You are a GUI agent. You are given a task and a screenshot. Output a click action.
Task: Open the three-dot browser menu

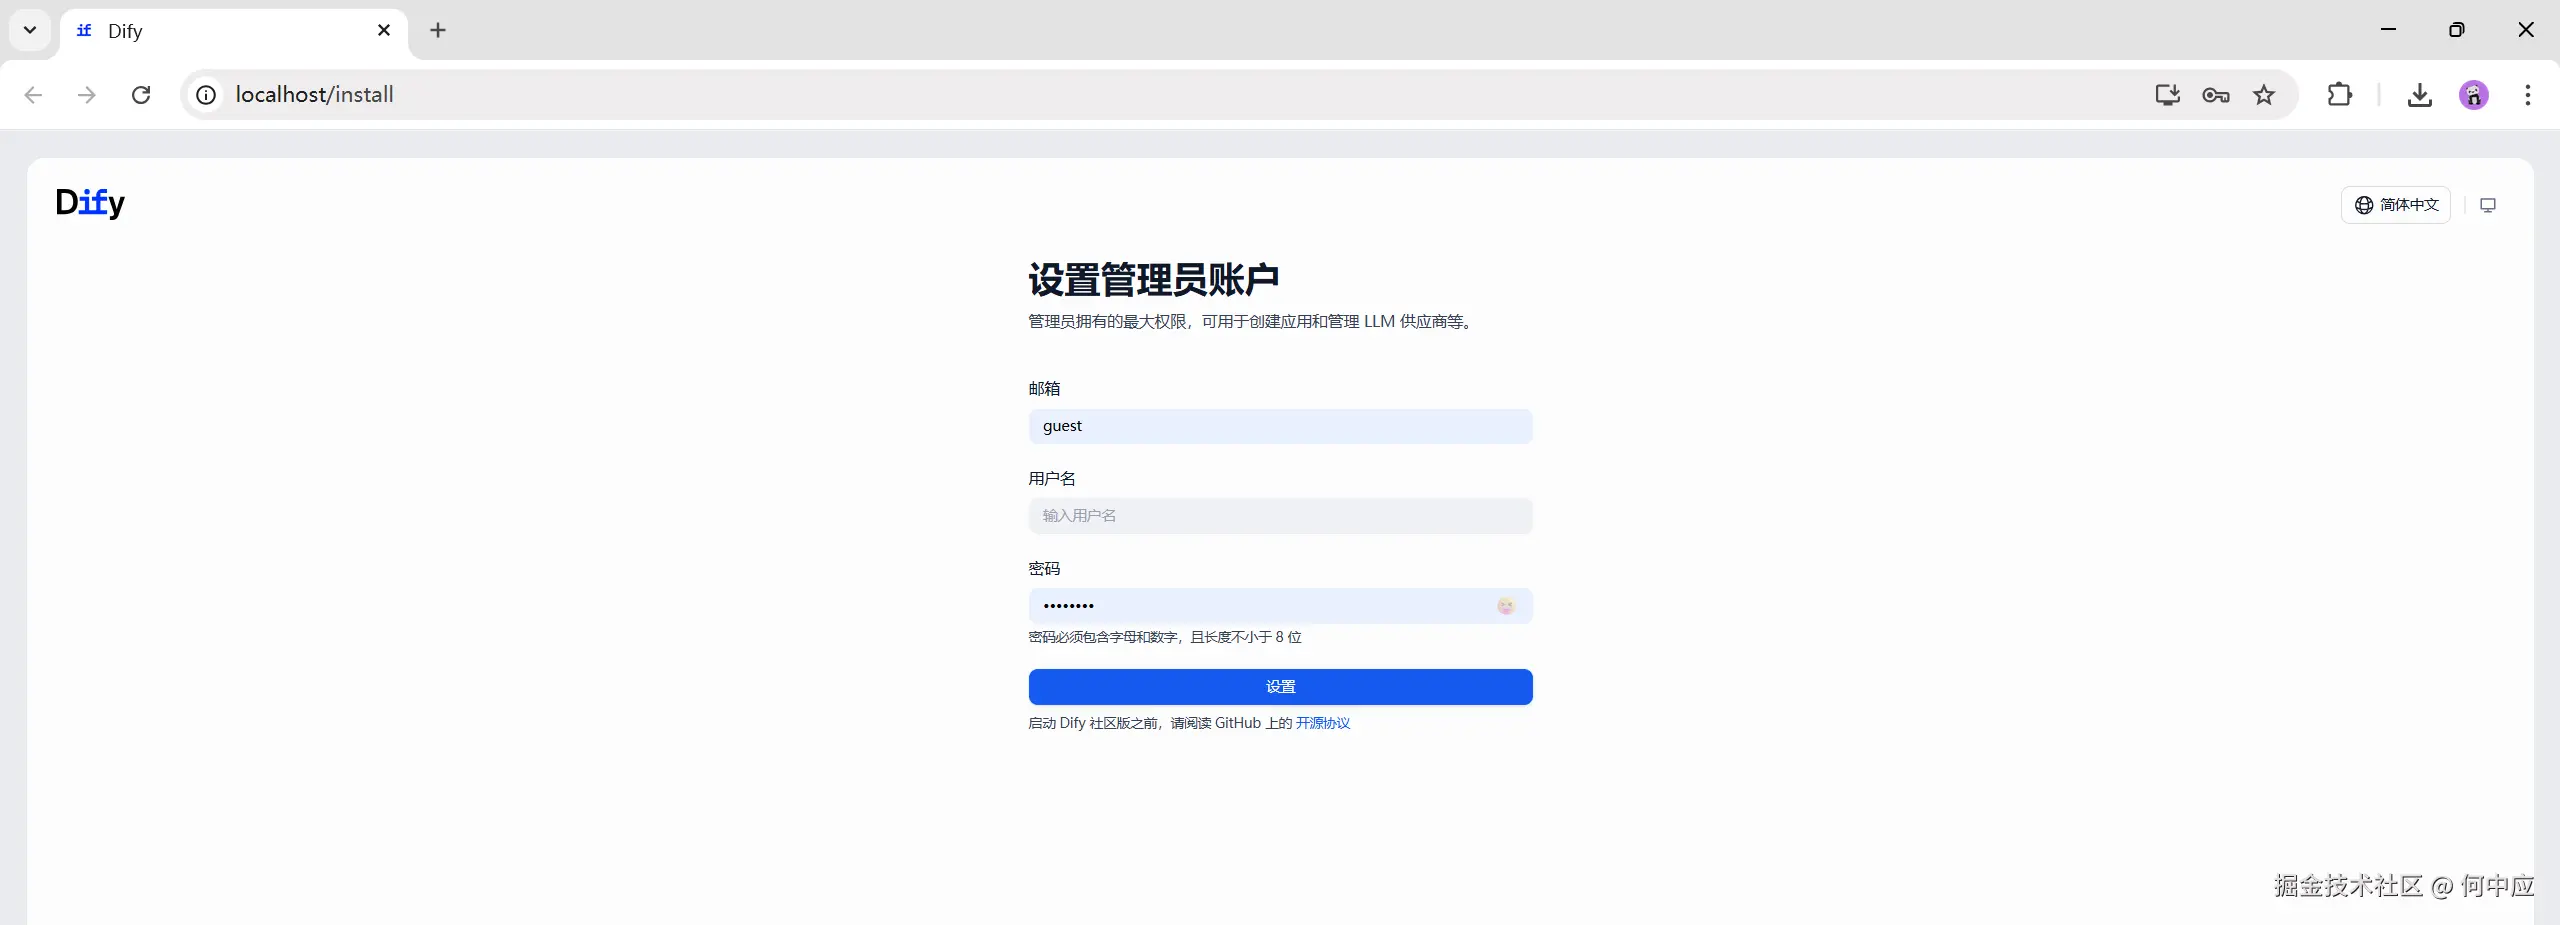(2528, 95)
